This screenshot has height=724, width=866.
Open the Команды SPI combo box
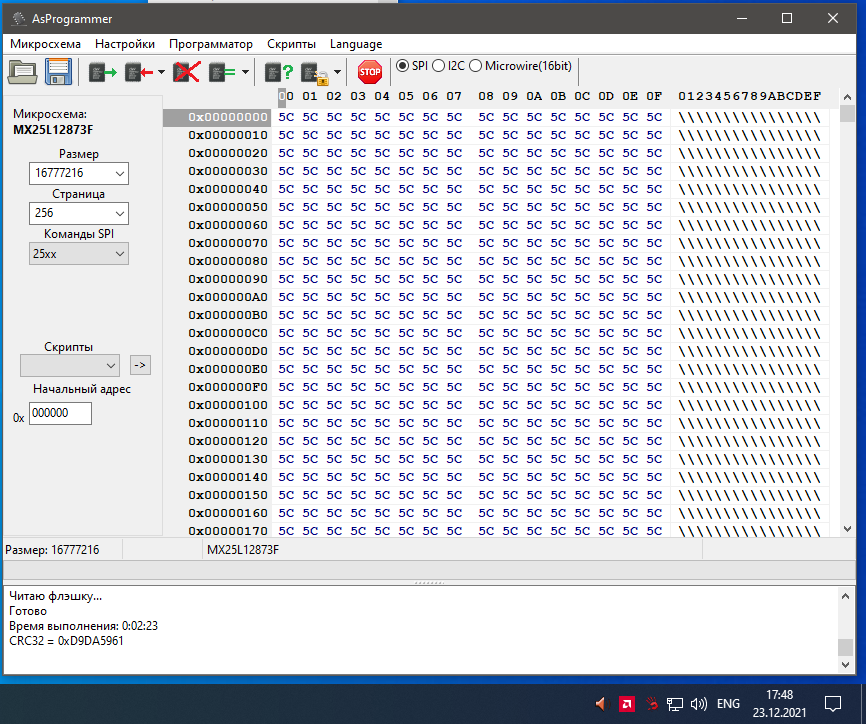point(79,254)
